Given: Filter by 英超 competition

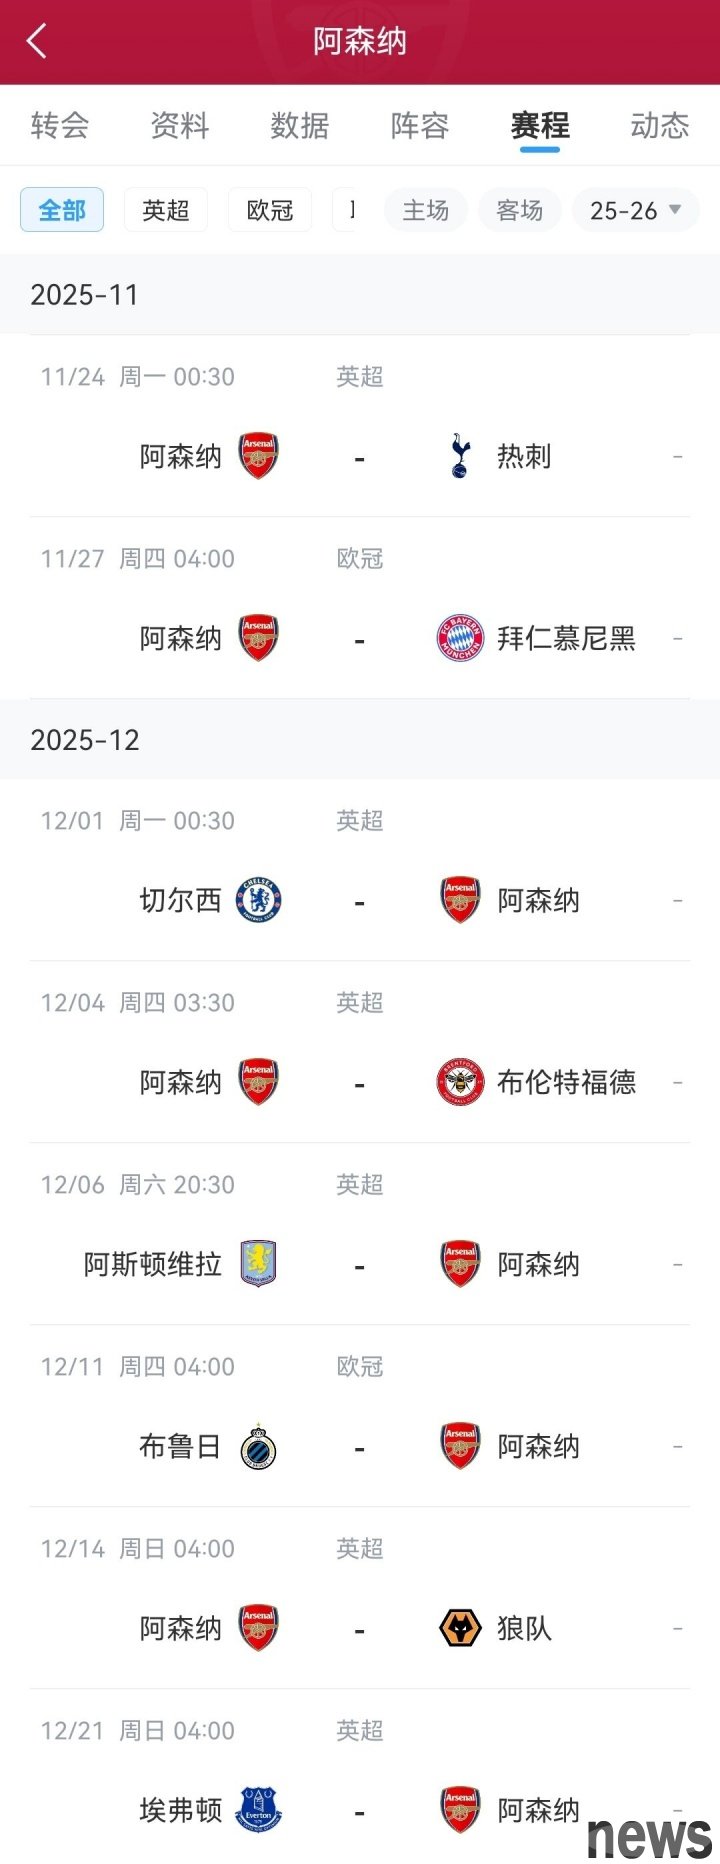Looking at the screenshot, I should point(166,210).
